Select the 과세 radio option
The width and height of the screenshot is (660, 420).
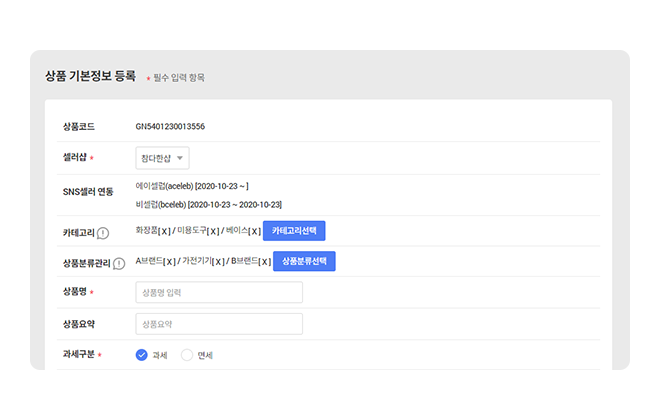(x=141, y=355)
